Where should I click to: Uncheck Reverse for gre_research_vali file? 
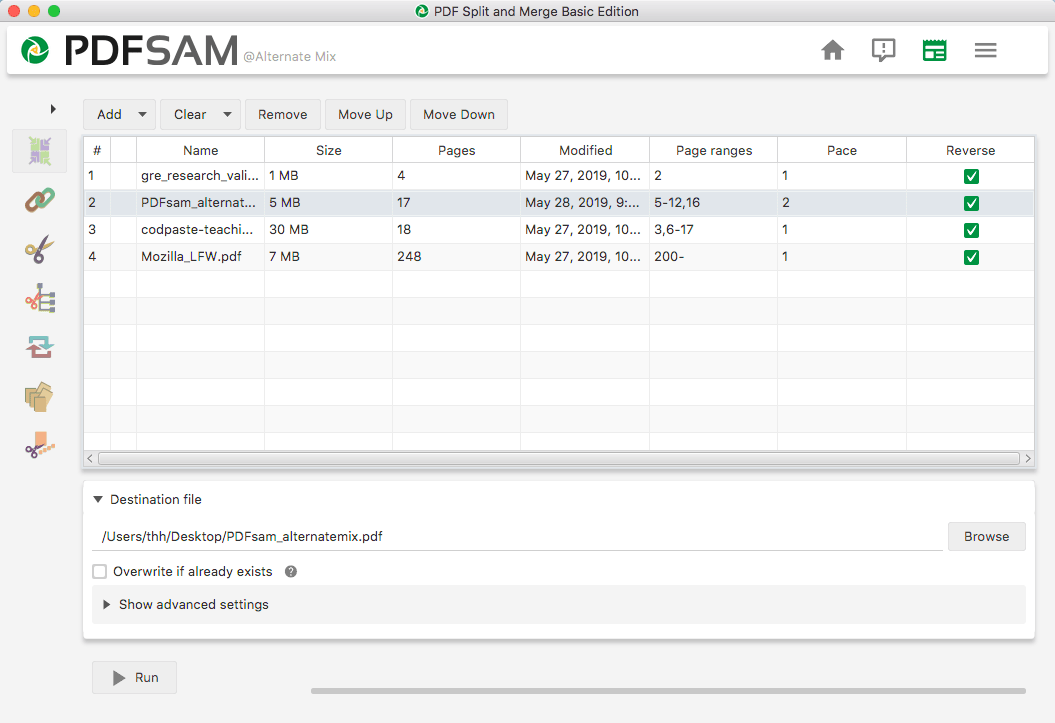tap(971, 177)
